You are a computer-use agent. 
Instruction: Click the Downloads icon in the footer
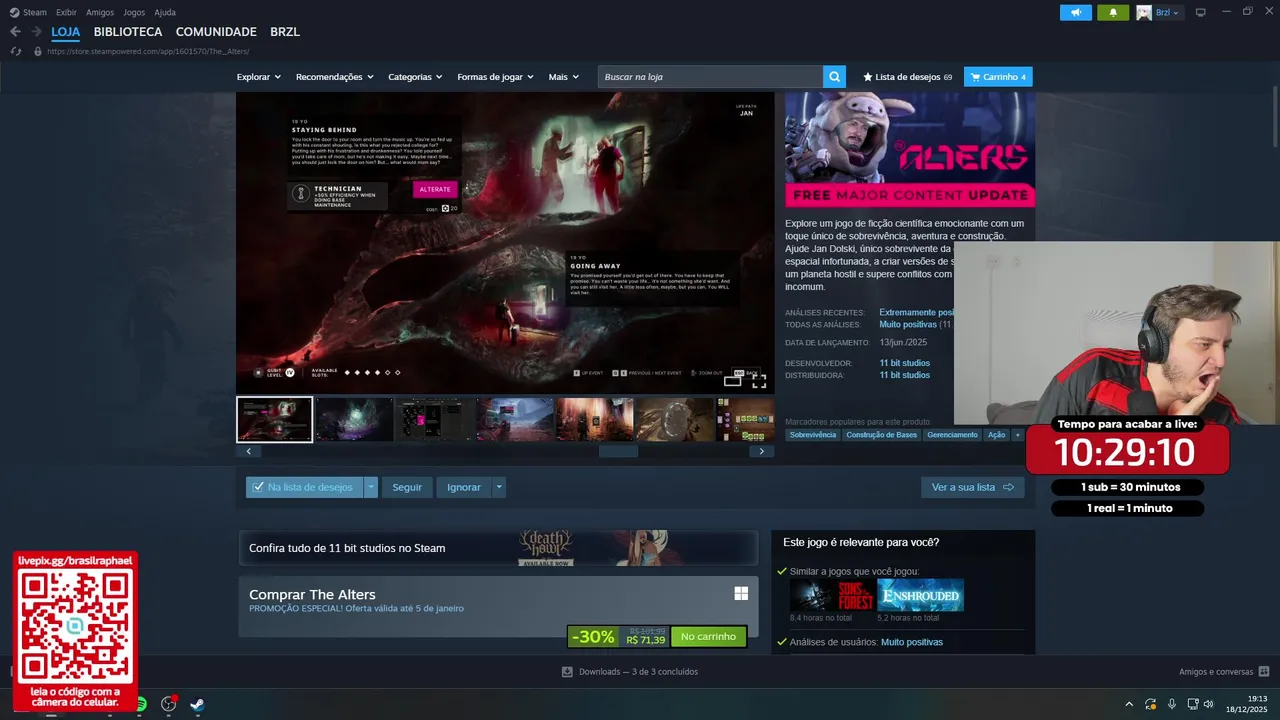567,672
